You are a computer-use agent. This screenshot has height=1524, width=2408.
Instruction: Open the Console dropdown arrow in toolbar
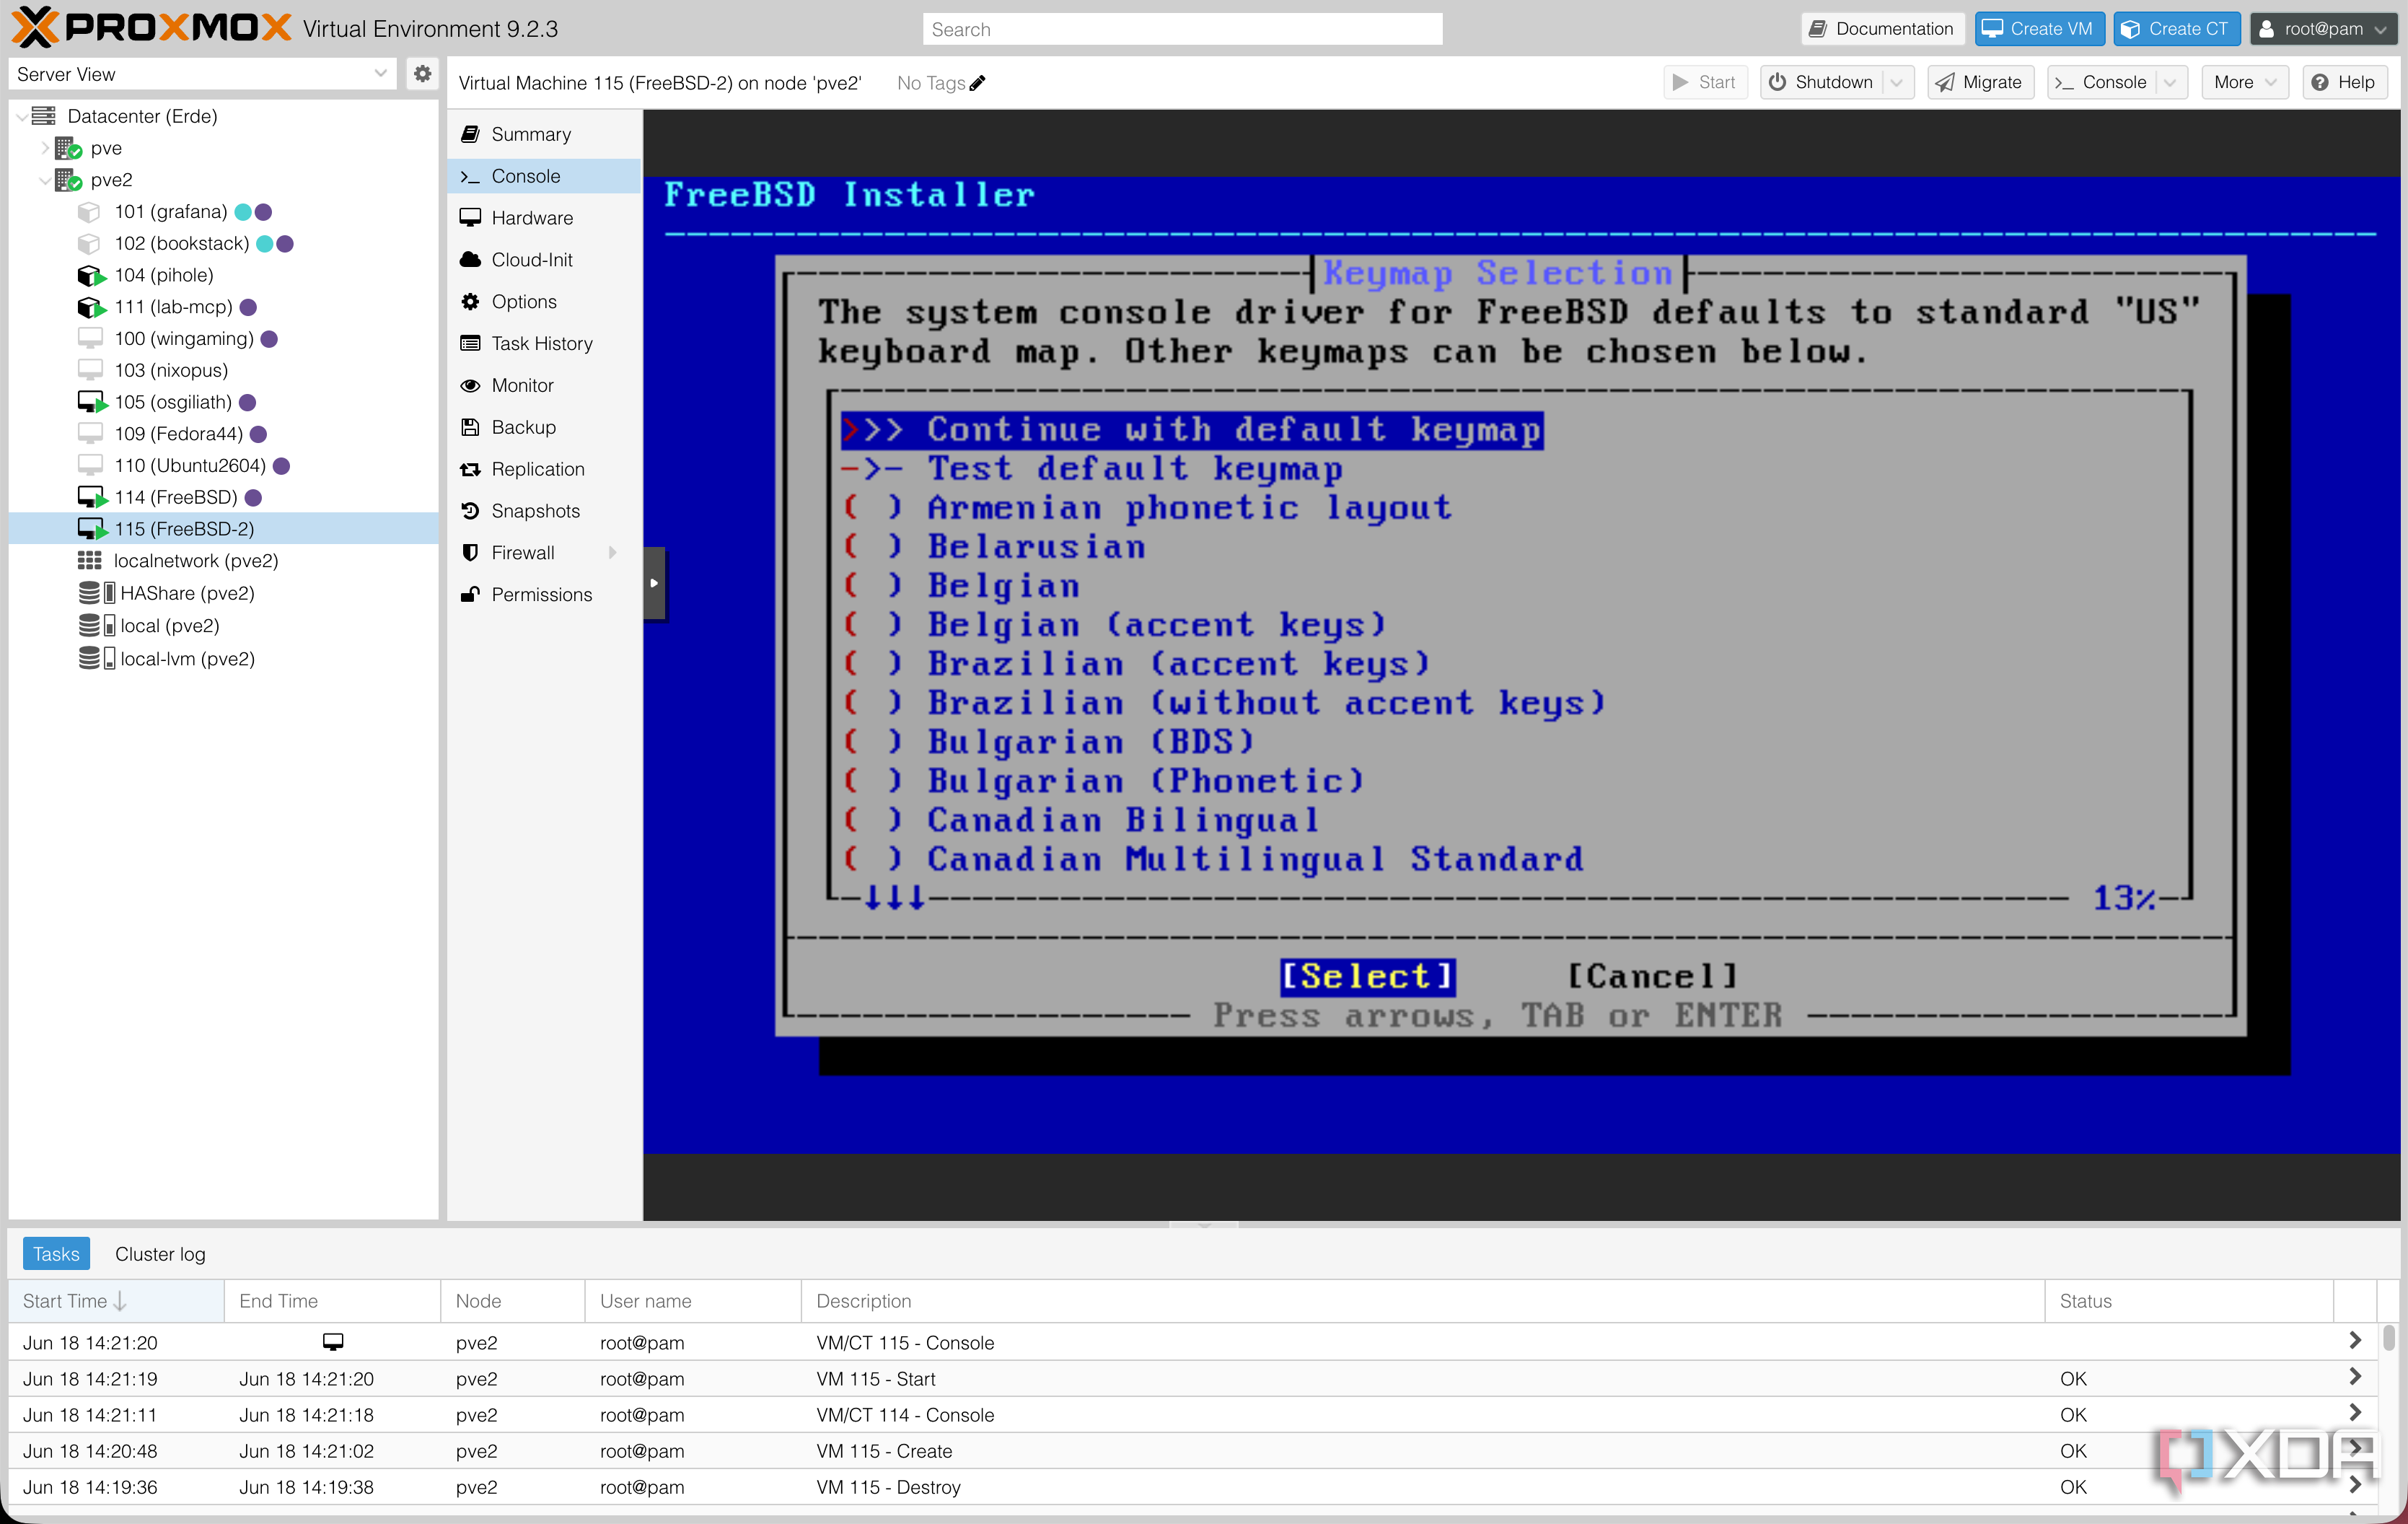pos(2169,83)
